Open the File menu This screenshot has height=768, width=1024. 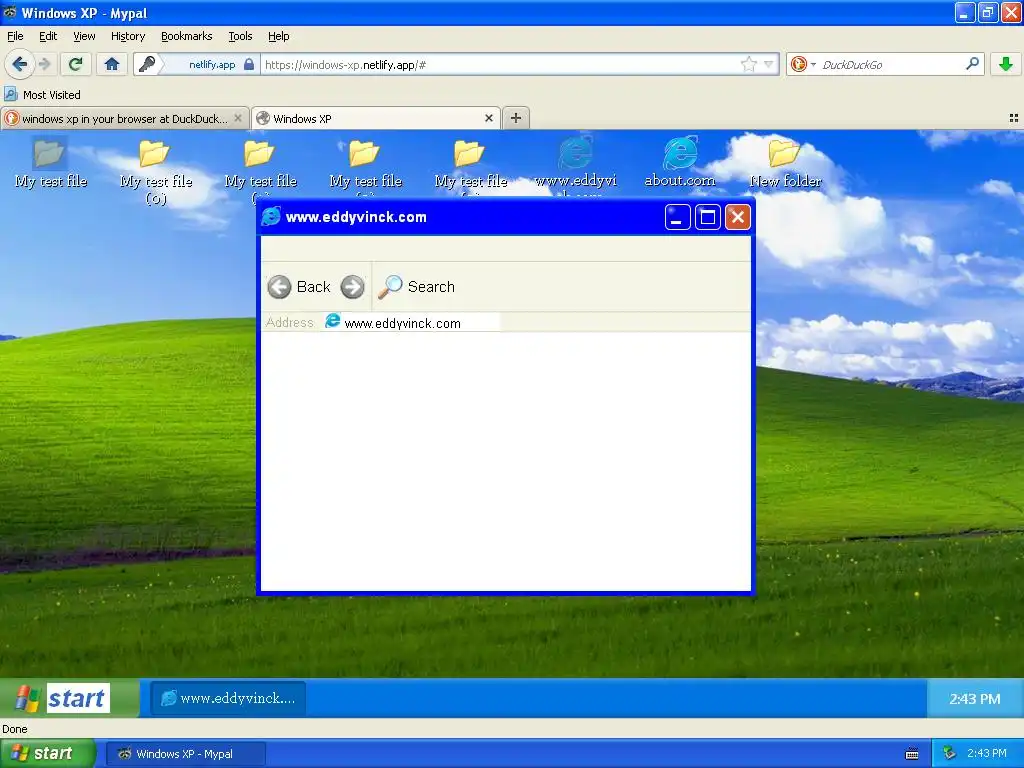pos(15,36)
